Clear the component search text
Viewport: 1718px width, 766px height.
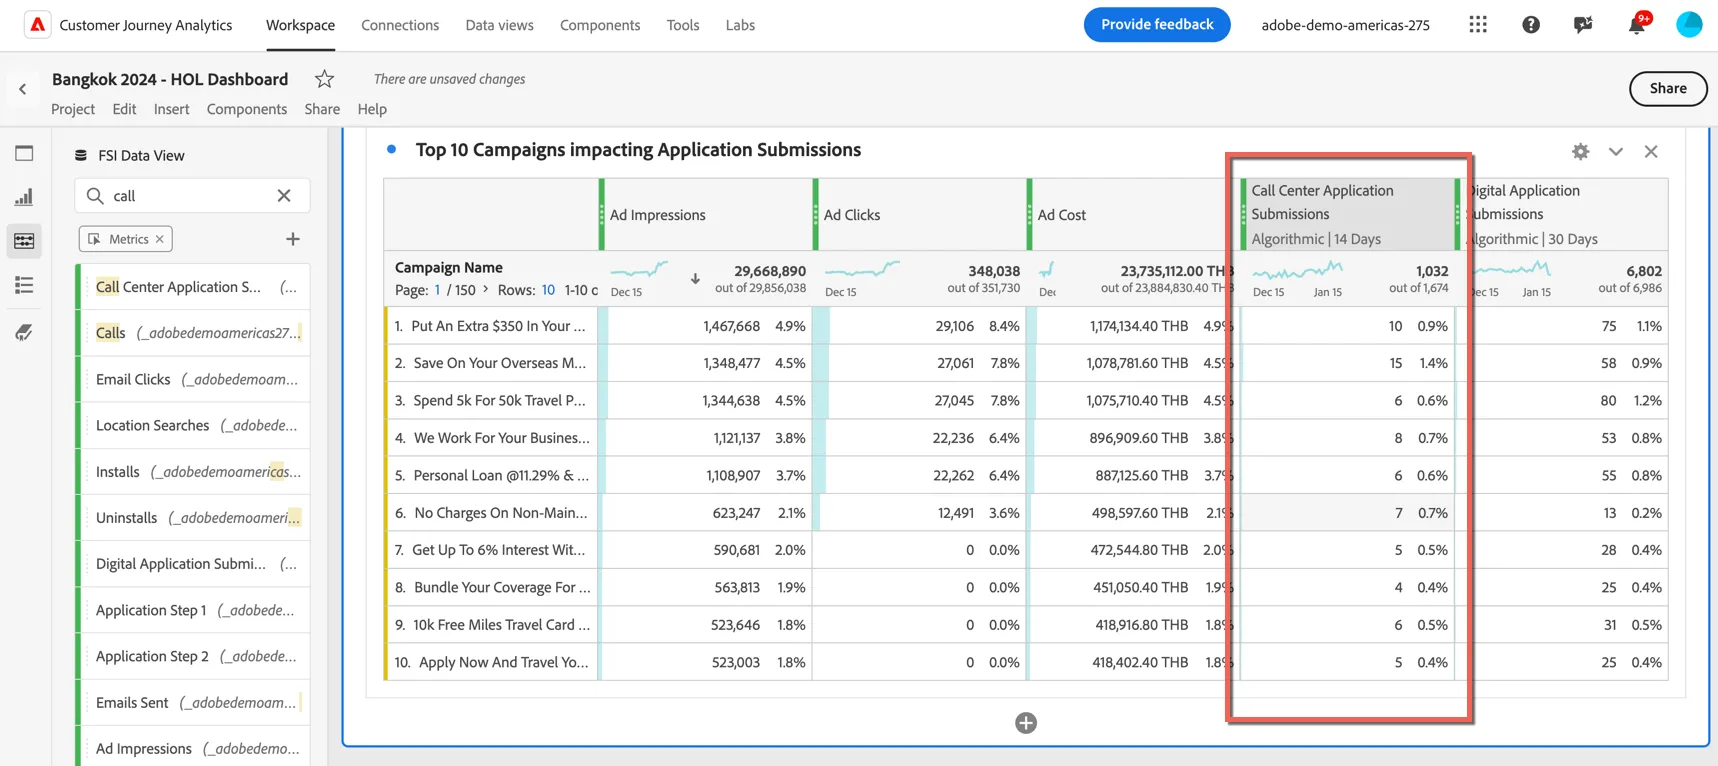click(x=284, y=196)
